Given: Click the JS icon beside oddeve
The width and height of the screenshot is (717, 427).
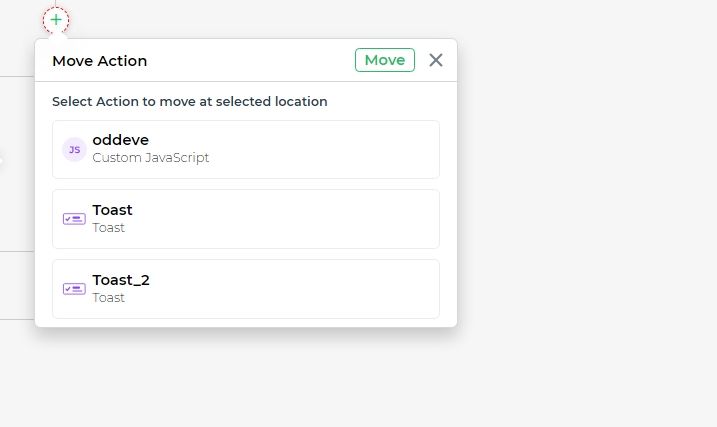Looking at the screenshot, I should point(74,149).
